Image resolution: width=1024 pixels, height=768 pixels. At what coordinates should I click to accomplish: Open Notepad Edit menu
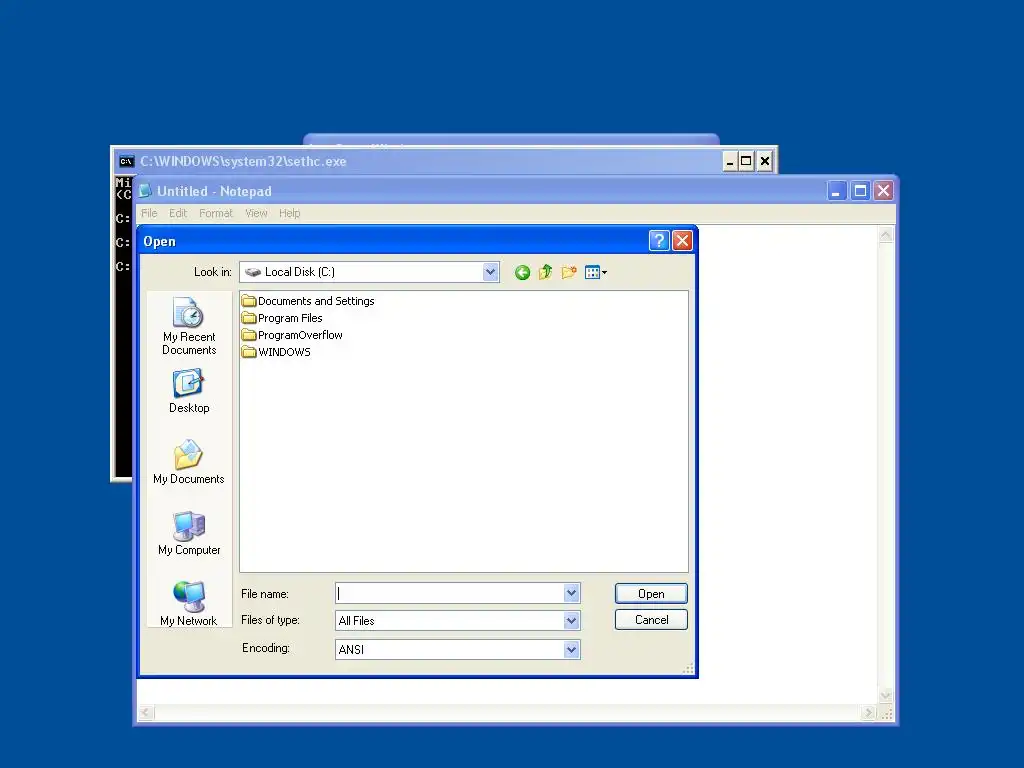178,213
